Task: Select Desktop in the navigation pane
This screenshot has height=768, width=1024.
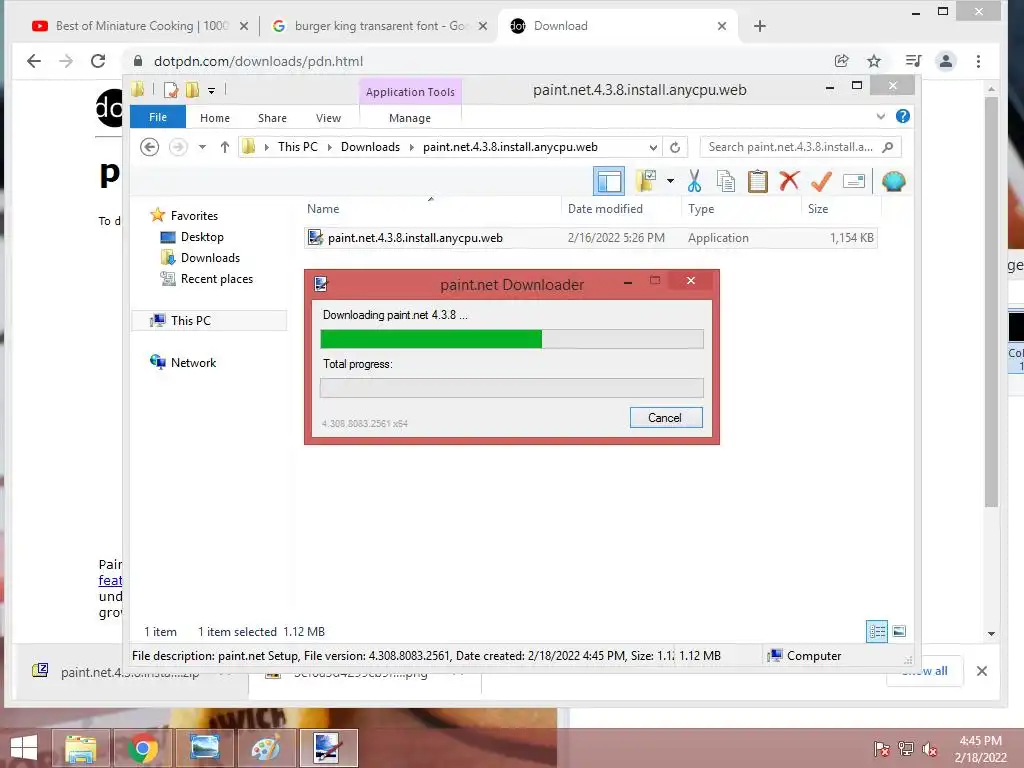Action: coord(202,237)
